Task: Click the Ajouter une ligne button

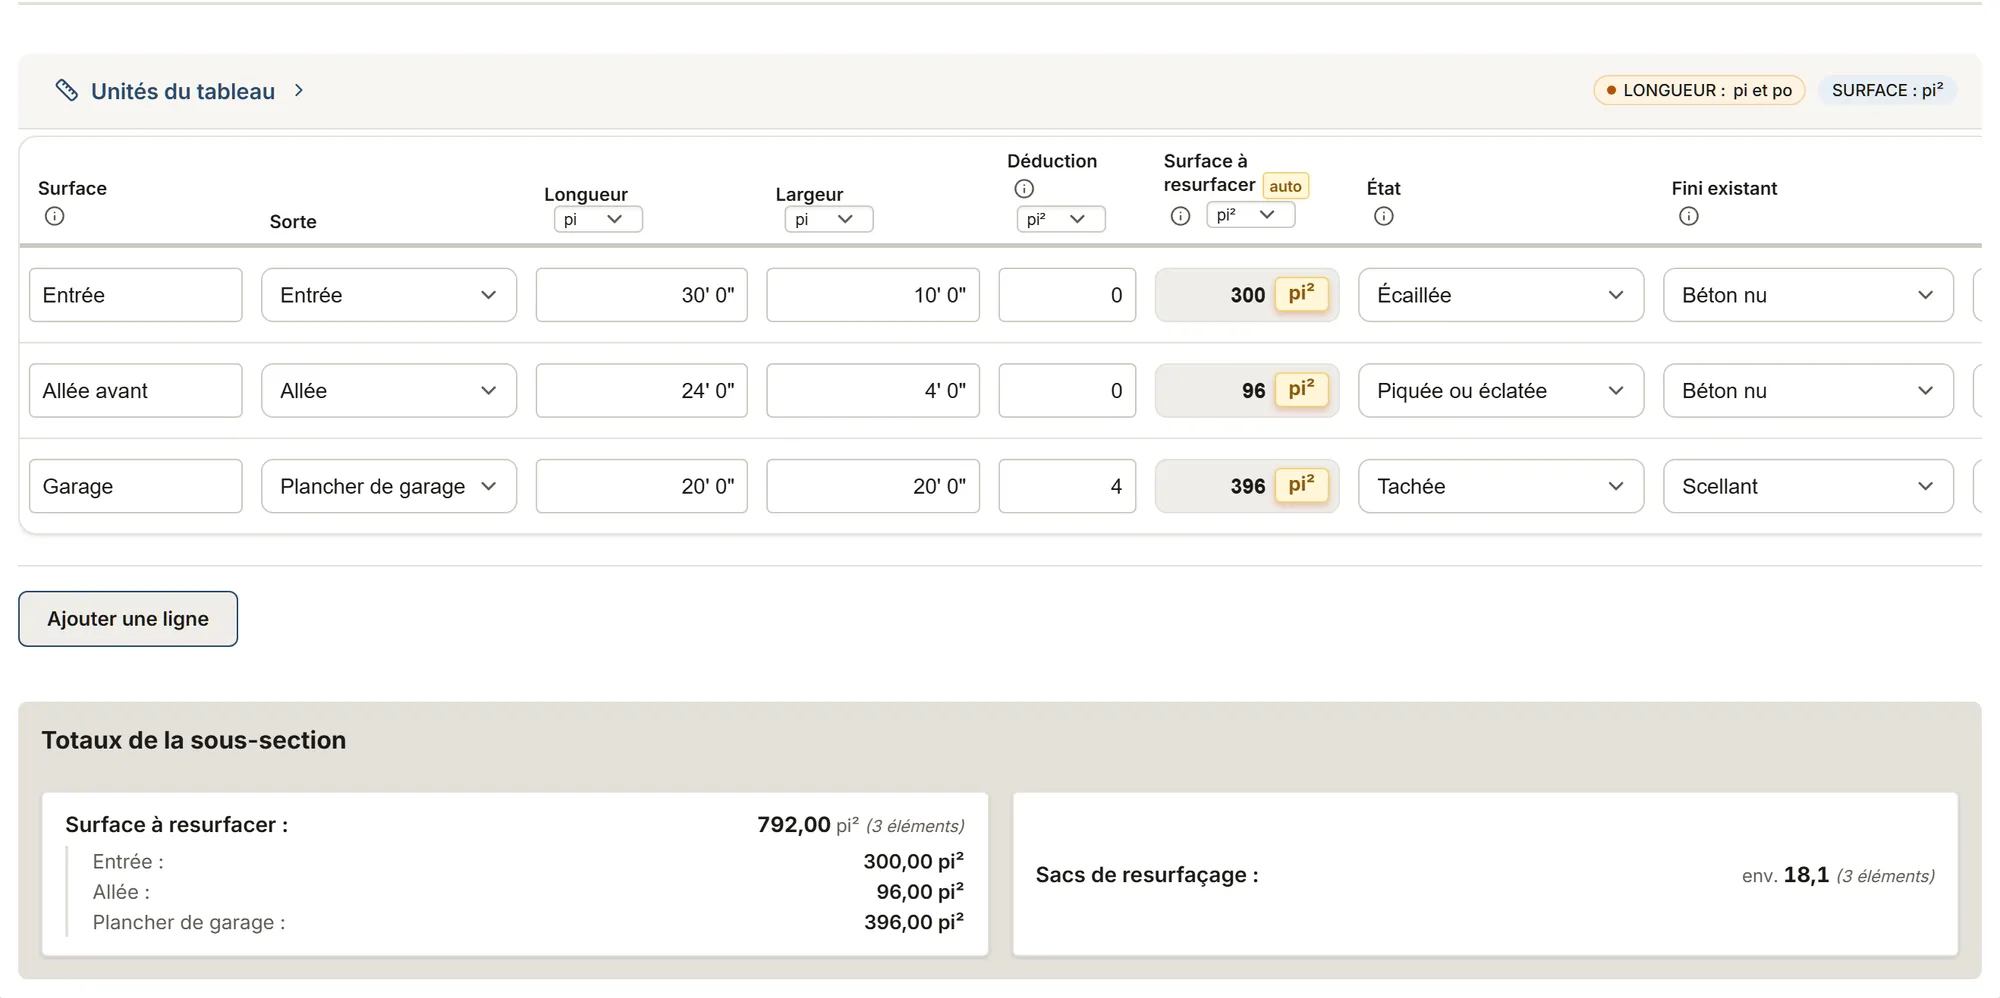Action: click(128, 619)
